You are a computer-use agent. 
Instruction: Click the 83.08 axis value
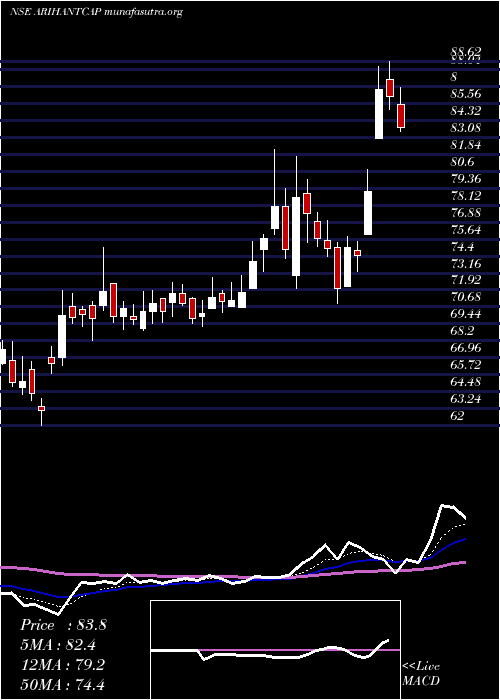[466, 128]
